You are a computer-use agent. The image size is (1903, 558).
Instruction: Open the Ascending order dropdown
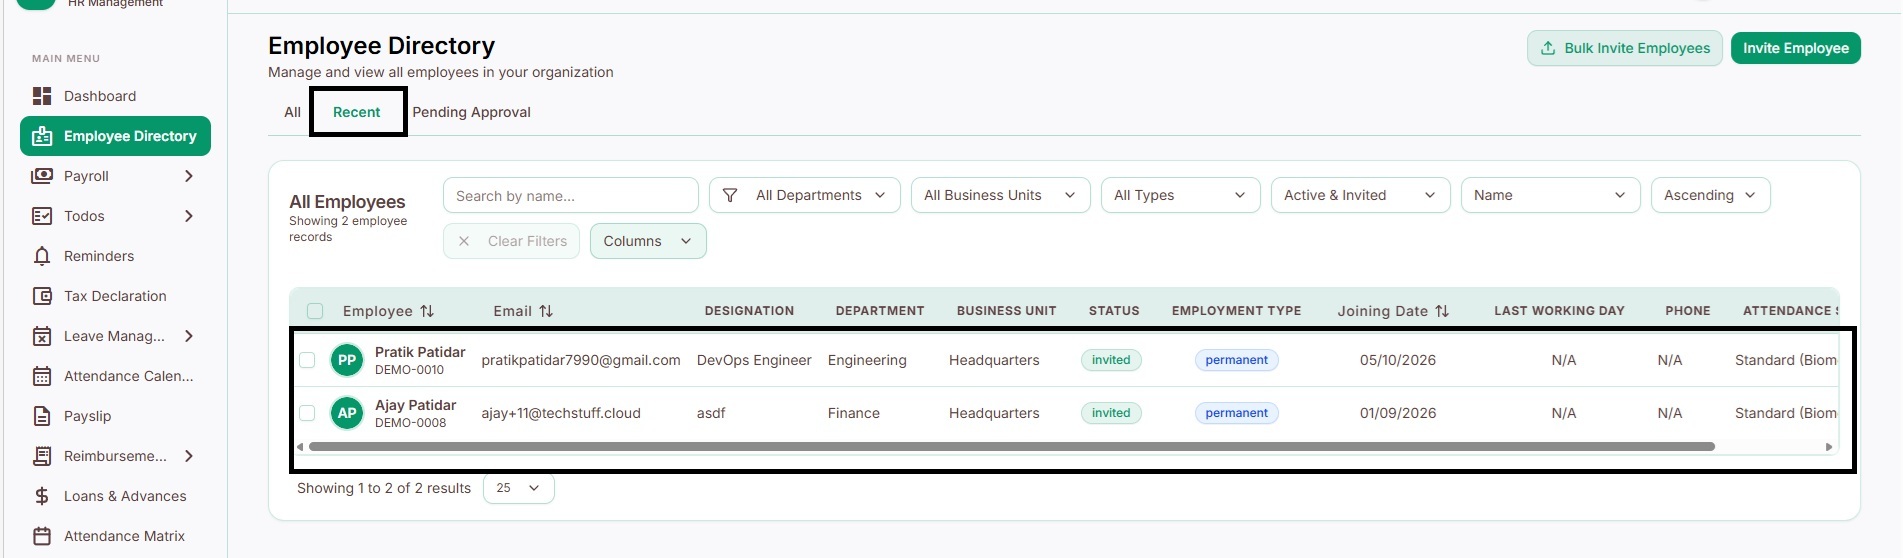(1711, 195)
